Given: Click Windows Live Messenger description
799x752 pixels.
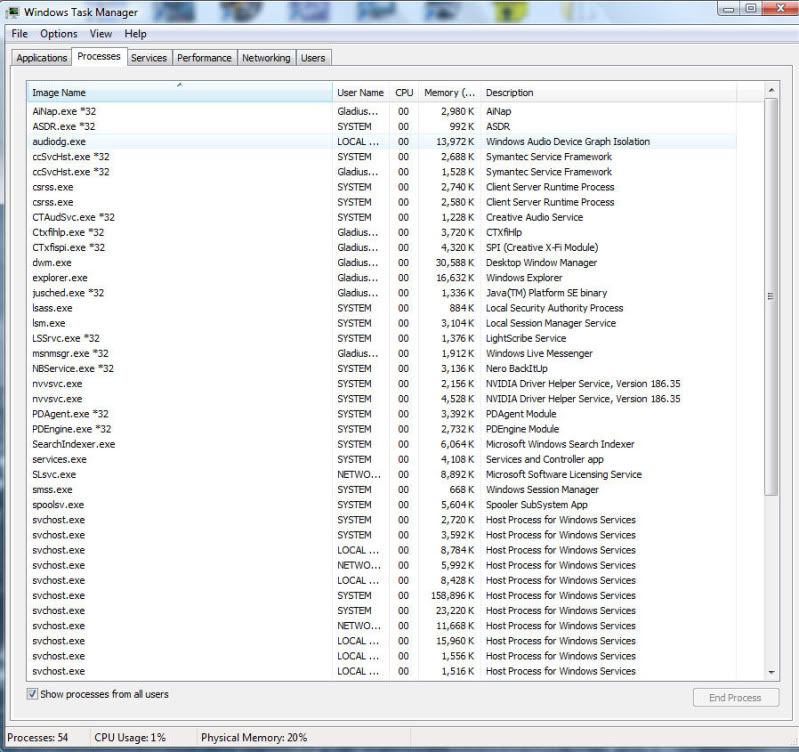Looking at the screenshot, I should pyautogui.click(x=539, y=353).
